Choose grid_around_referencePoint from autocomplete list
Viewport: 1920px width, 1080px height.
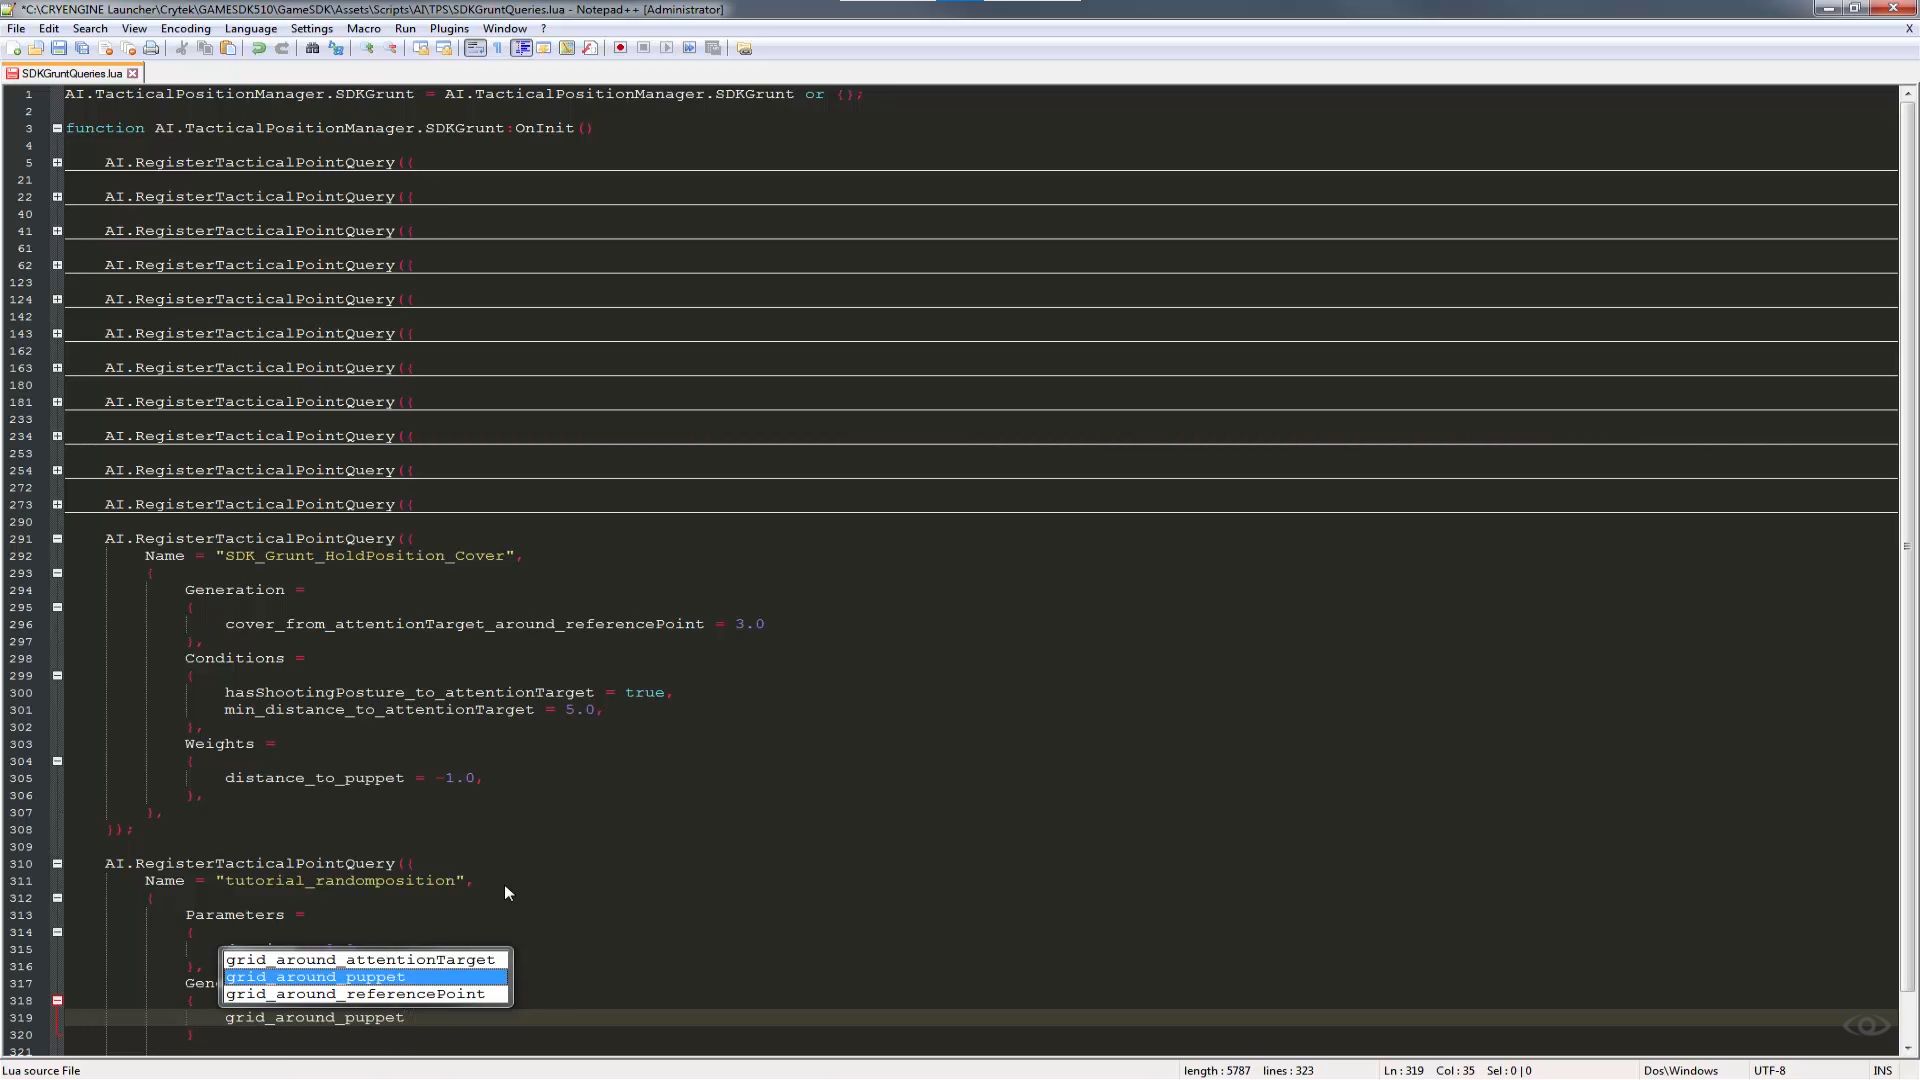(x=355, y=994)
